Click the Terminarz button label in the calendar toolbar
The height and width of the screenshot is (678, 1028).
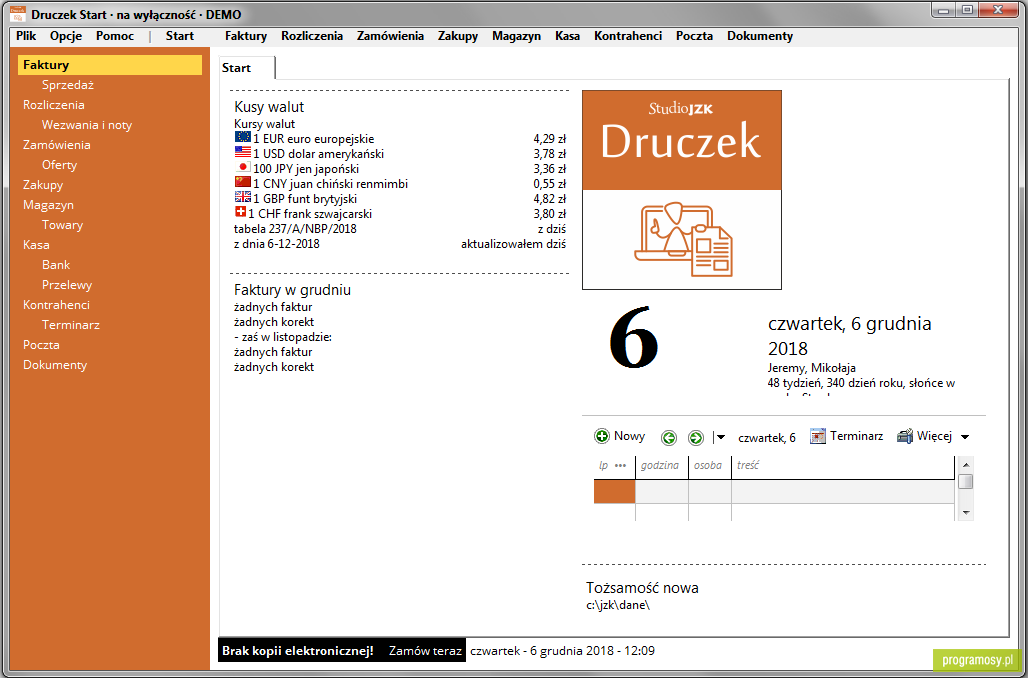[x=856, y=436]
